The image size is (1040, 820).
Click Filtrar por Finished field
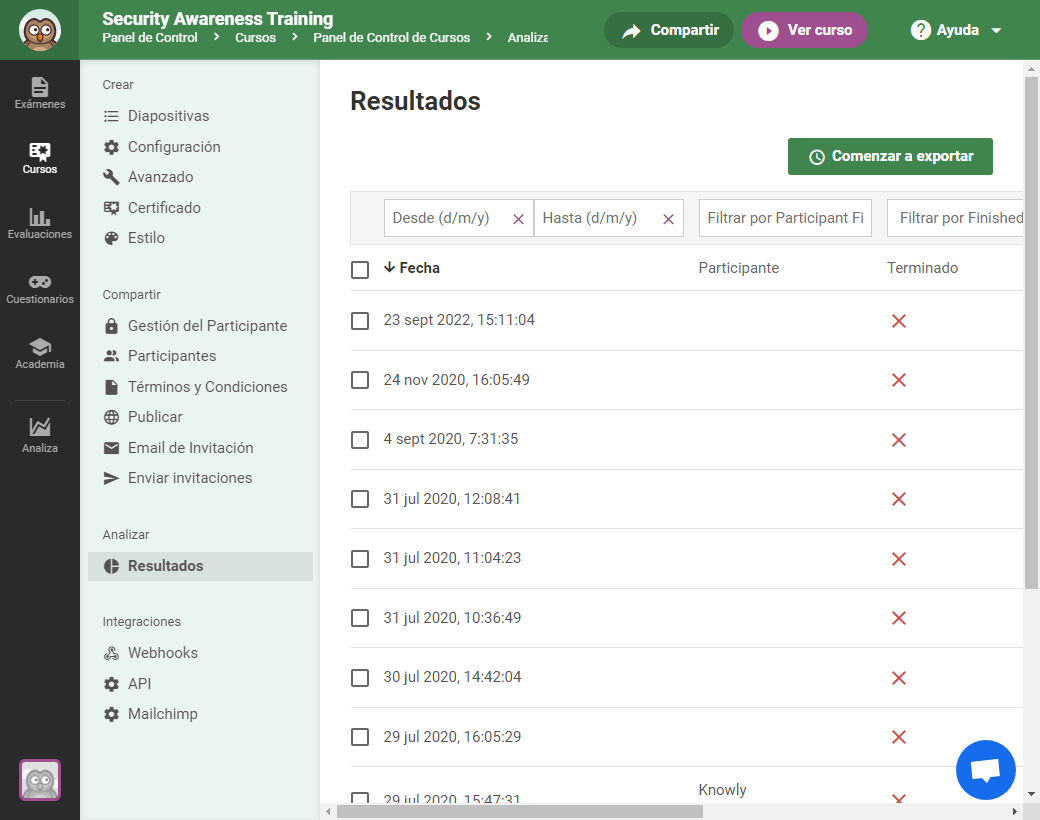(x=955, y=218)
